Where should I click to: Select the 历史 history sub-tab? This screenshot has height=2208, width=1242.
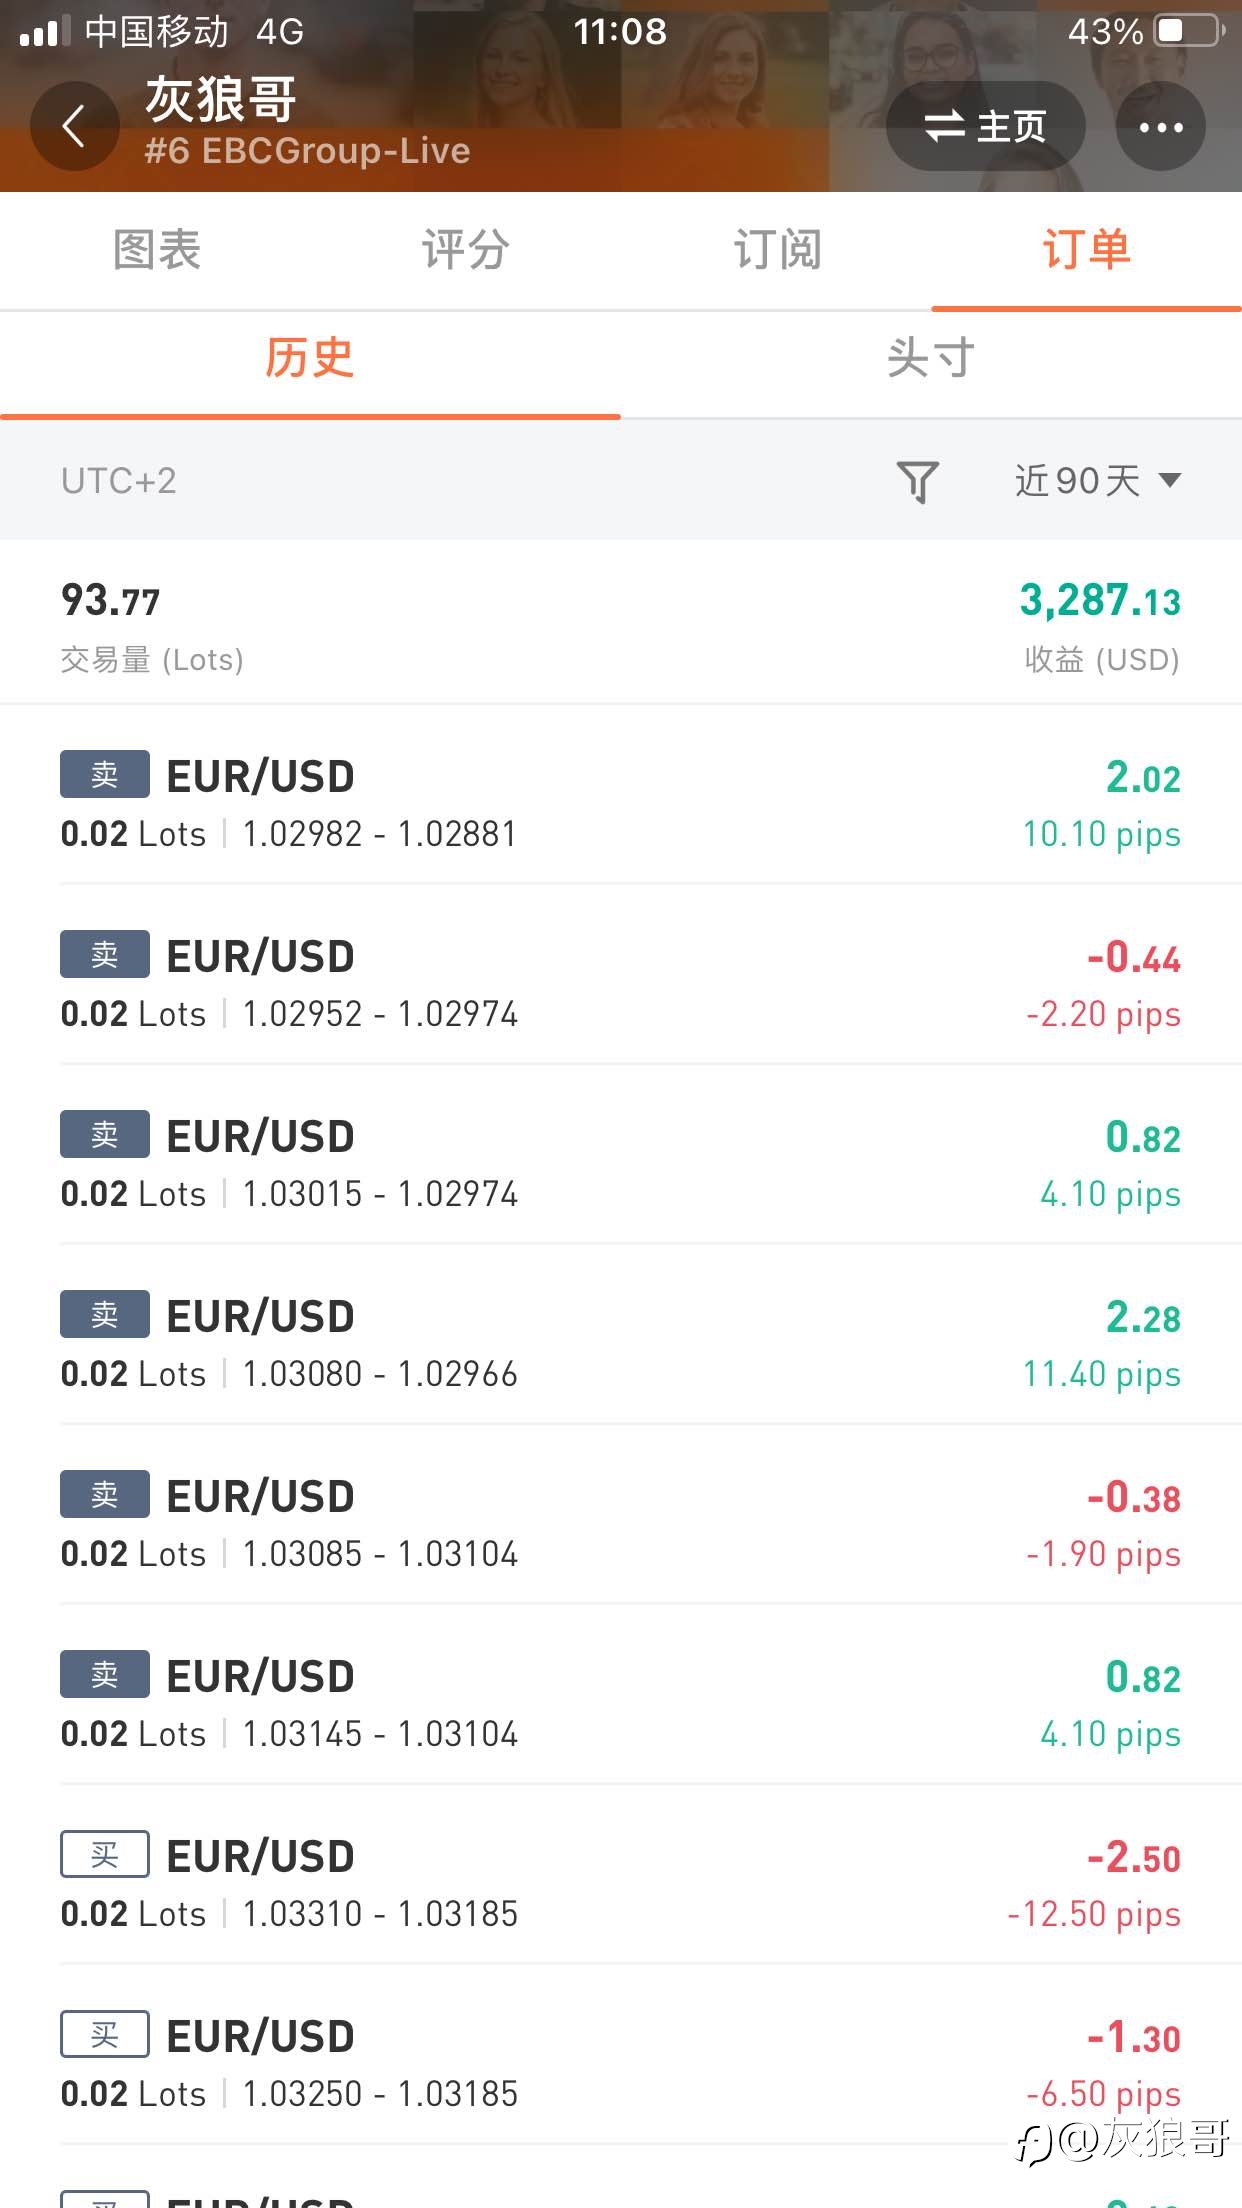(x=310, y=358)
